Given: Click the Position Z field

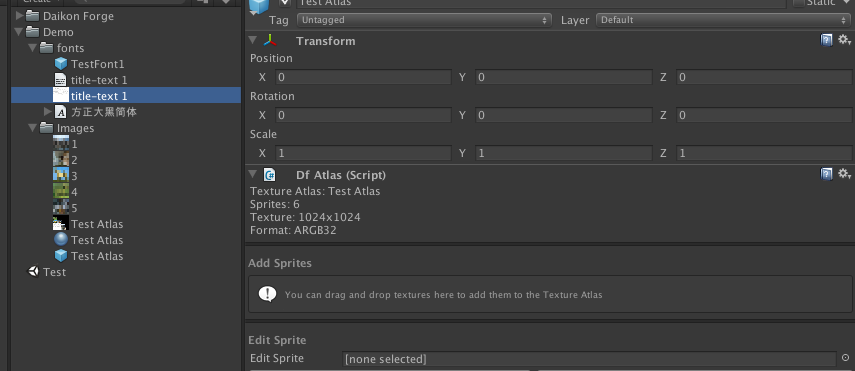Looking at the screenshot, I should (763, 77).
